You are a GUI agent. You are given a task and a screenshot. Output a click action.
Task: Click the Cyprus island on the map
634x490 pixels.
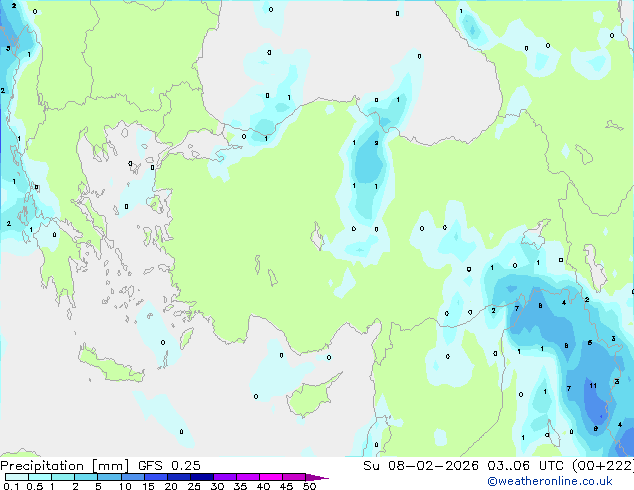(311, 398)
